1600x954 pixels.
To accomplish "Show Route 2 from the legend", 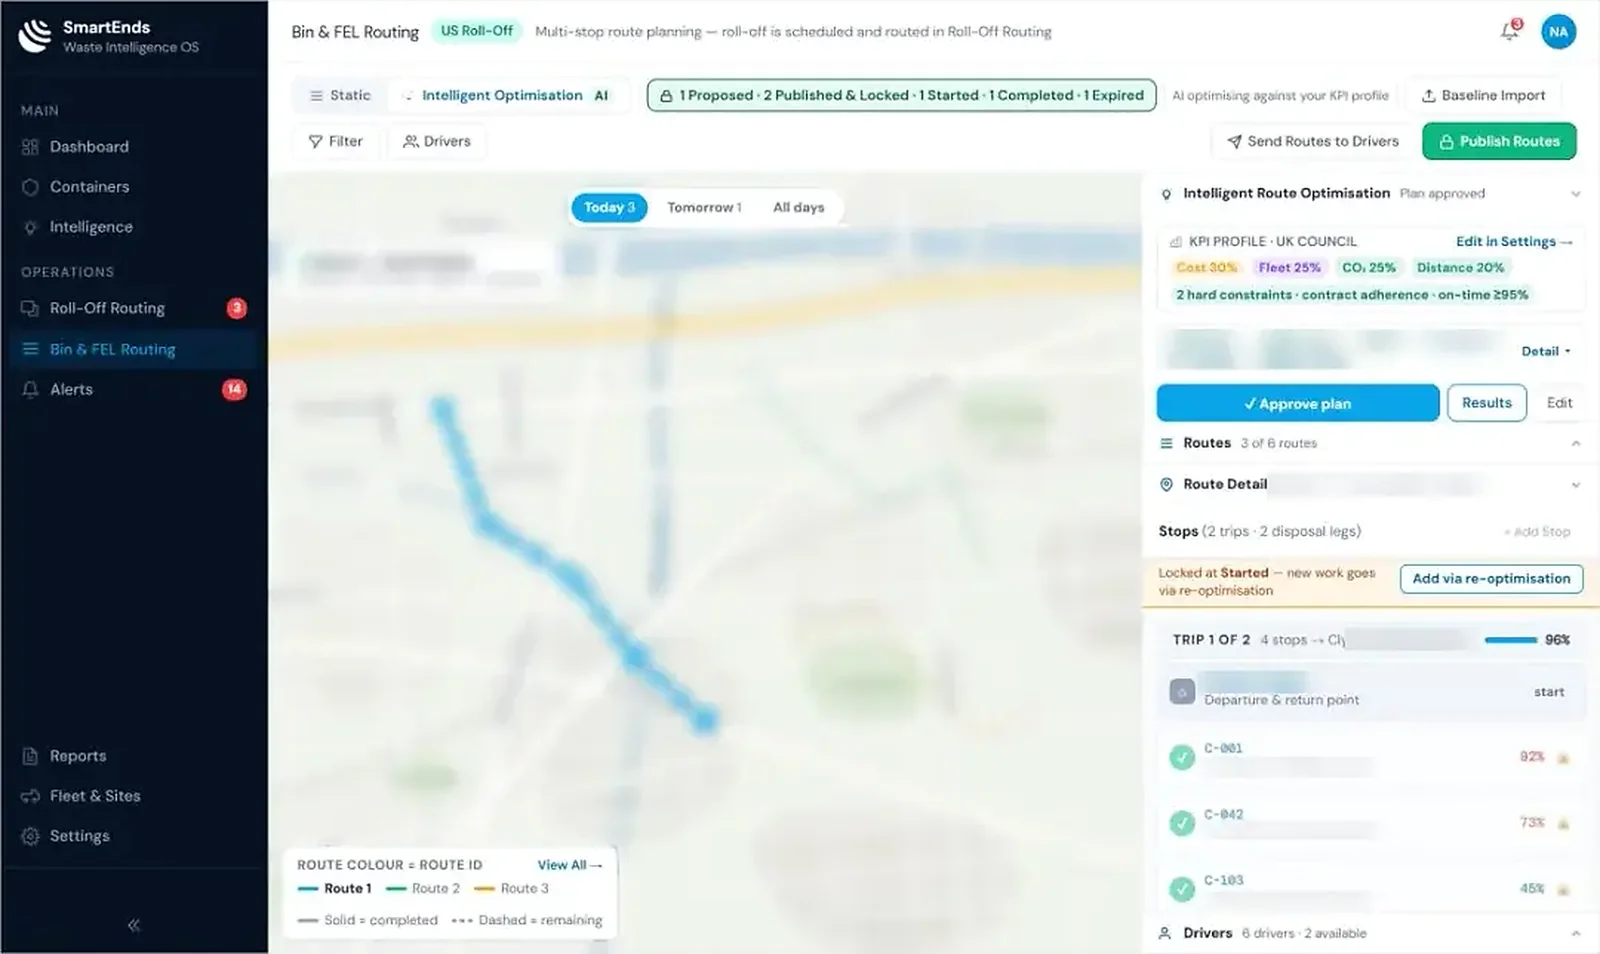I will pyautogui.click(x=423, y=888).
